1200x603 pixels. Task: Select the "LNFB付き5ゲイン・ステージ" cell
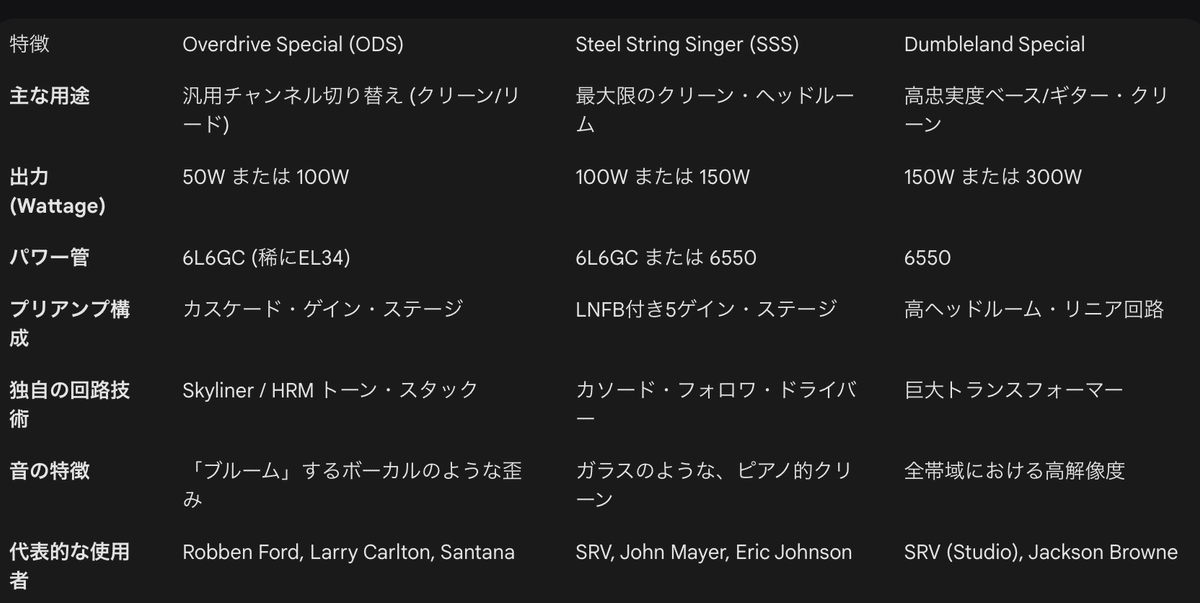[x=706, y=310]
